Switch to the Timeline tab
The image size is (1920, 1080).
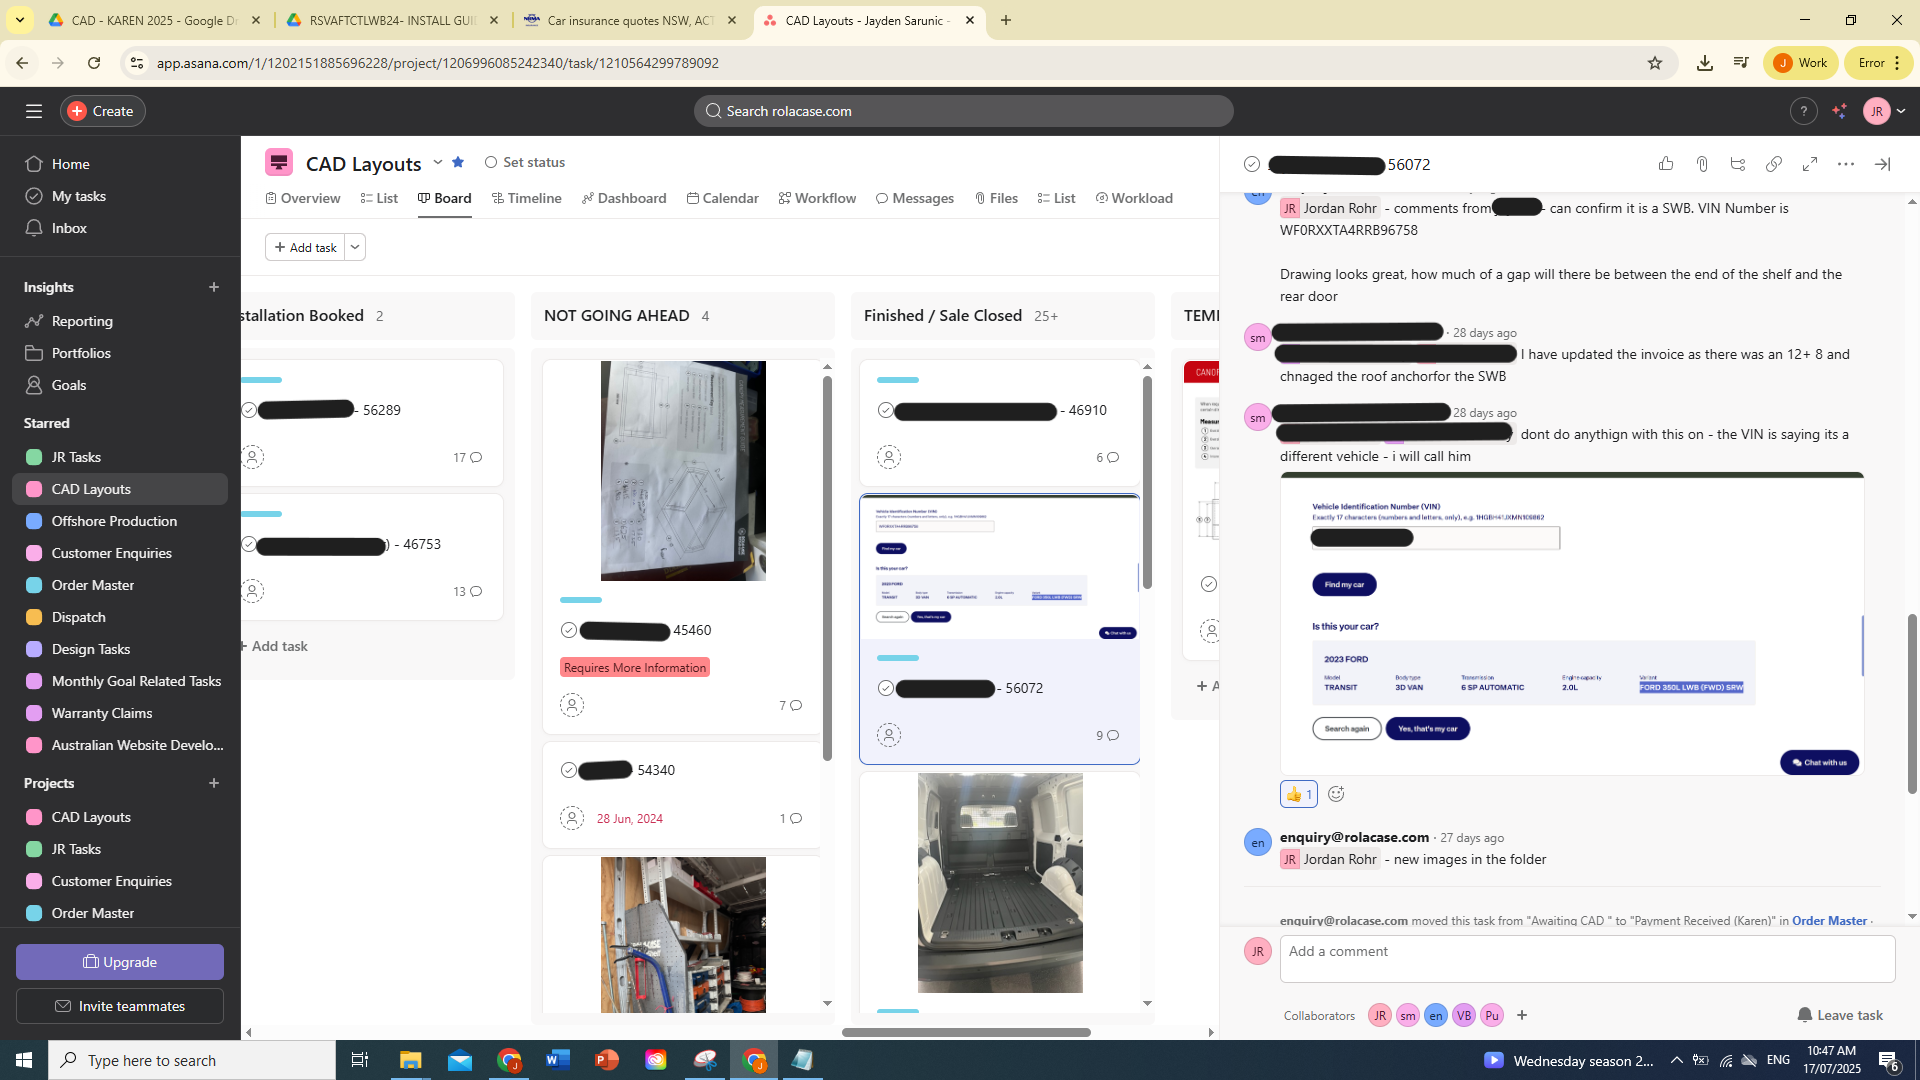526,198
